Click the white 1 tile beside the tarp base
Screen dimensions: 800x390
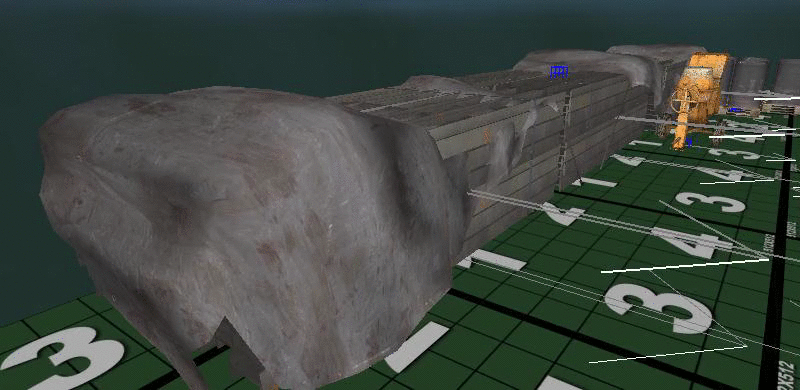[x=417, y=346]
